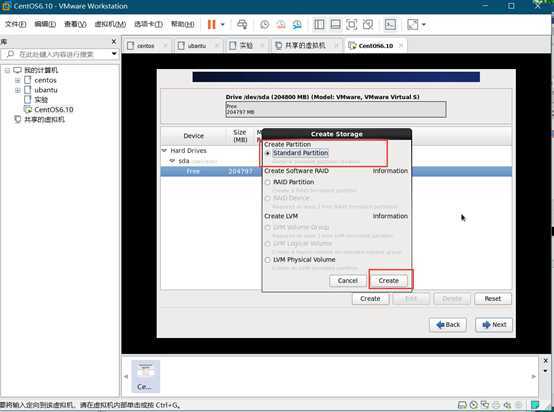
Task: Open the snapshot manager icon
Action: pos(297,24)
